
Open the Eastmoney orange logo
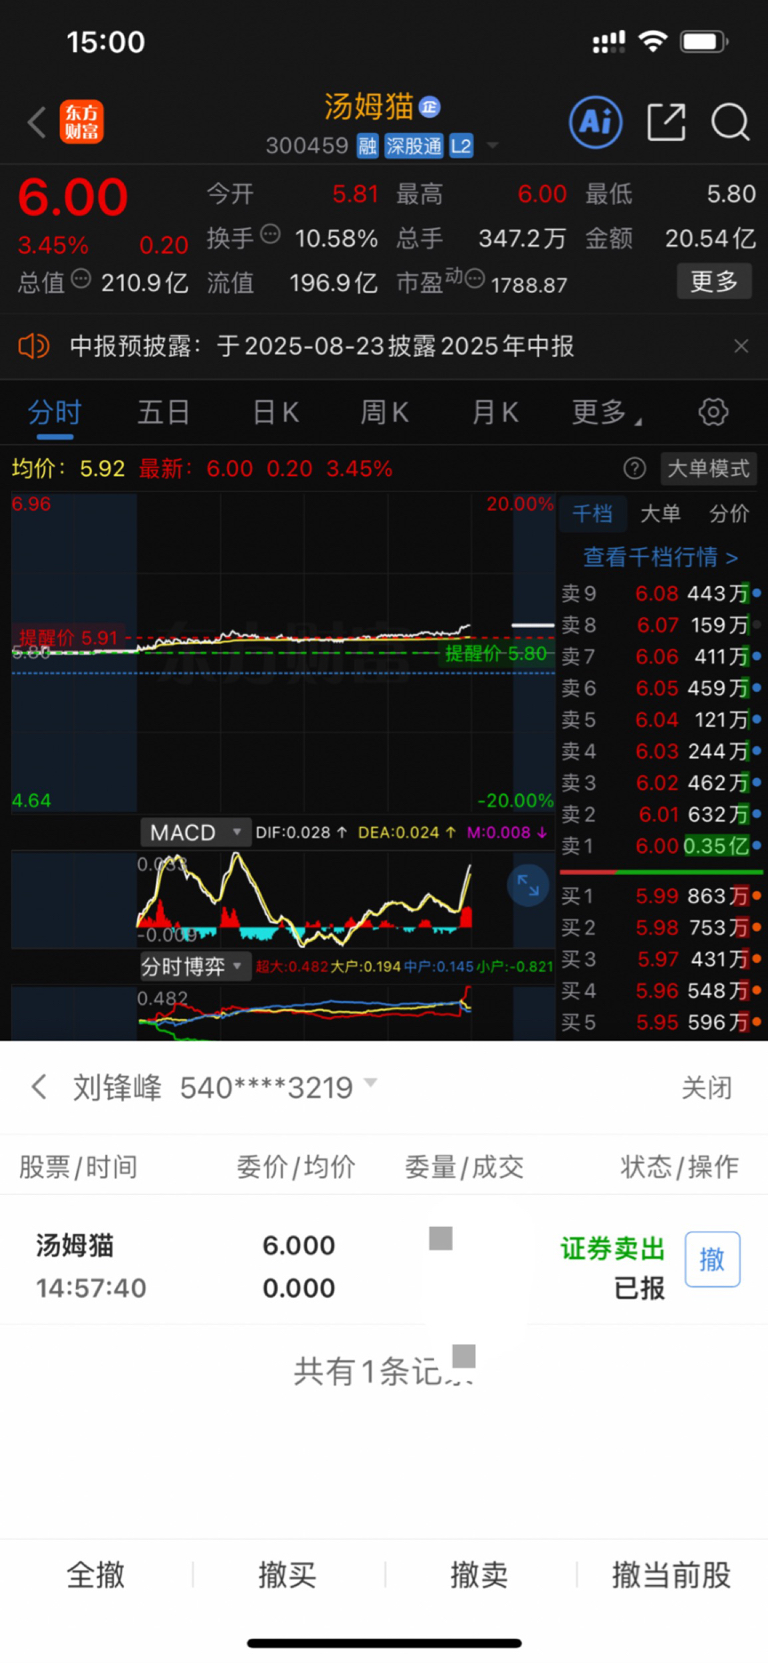click(82, 122)
